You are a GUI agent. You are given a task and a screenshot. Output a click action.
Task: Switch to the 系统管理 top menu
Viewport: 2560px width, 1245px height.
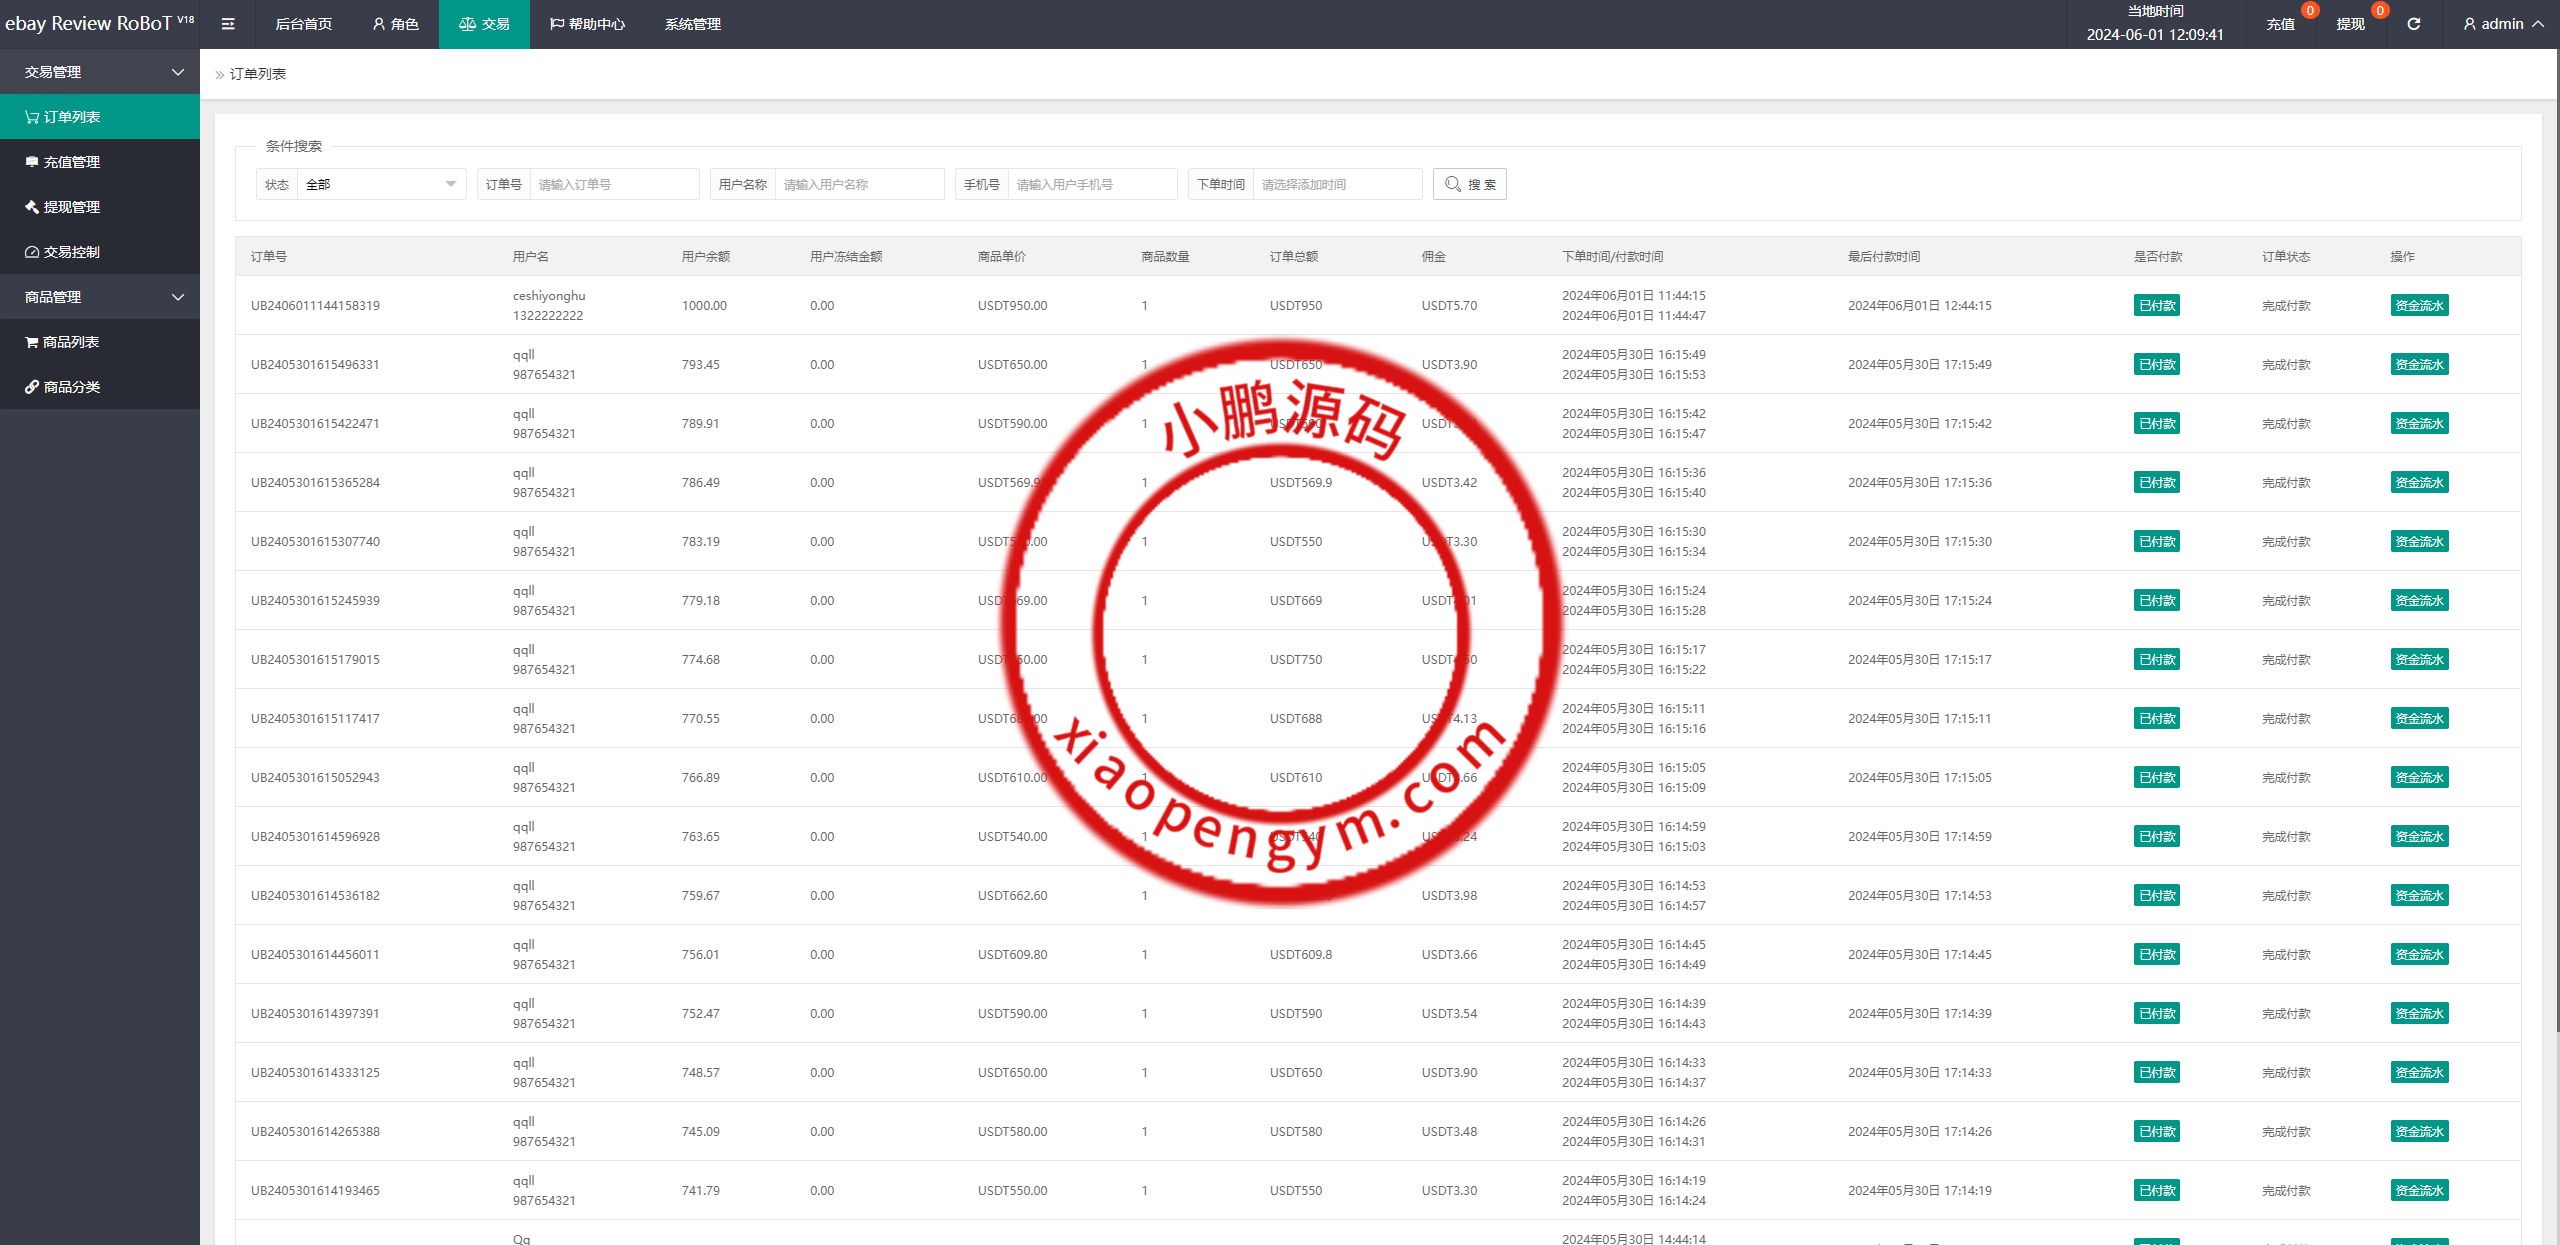click(x=692, y=24)
